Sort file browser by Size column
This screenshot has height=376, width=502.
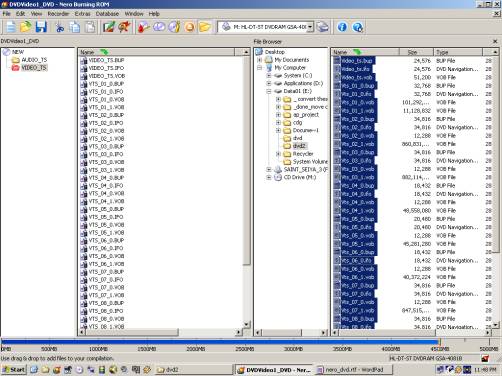click(x=416, y=52)
